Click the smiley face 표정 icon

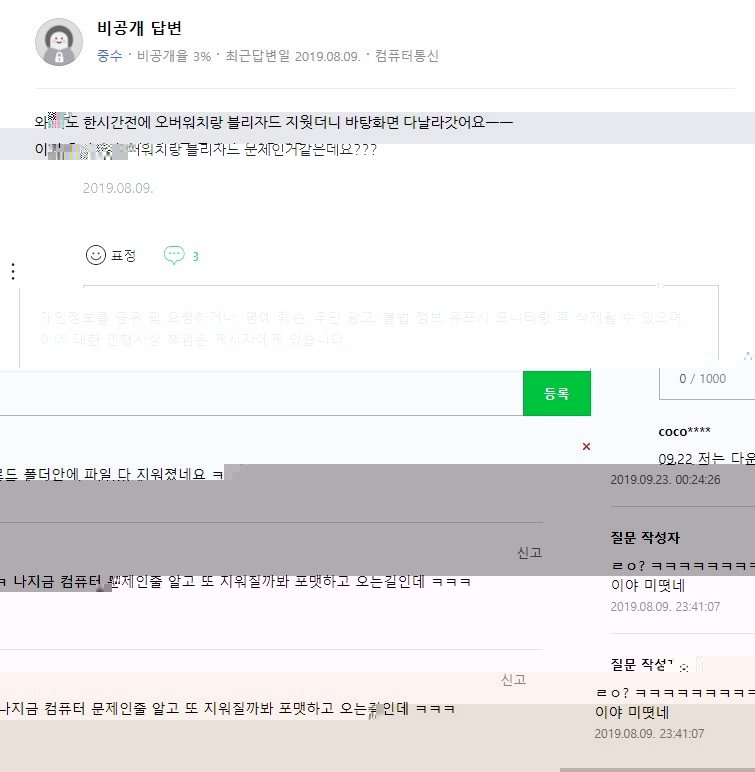pos(96,255)
